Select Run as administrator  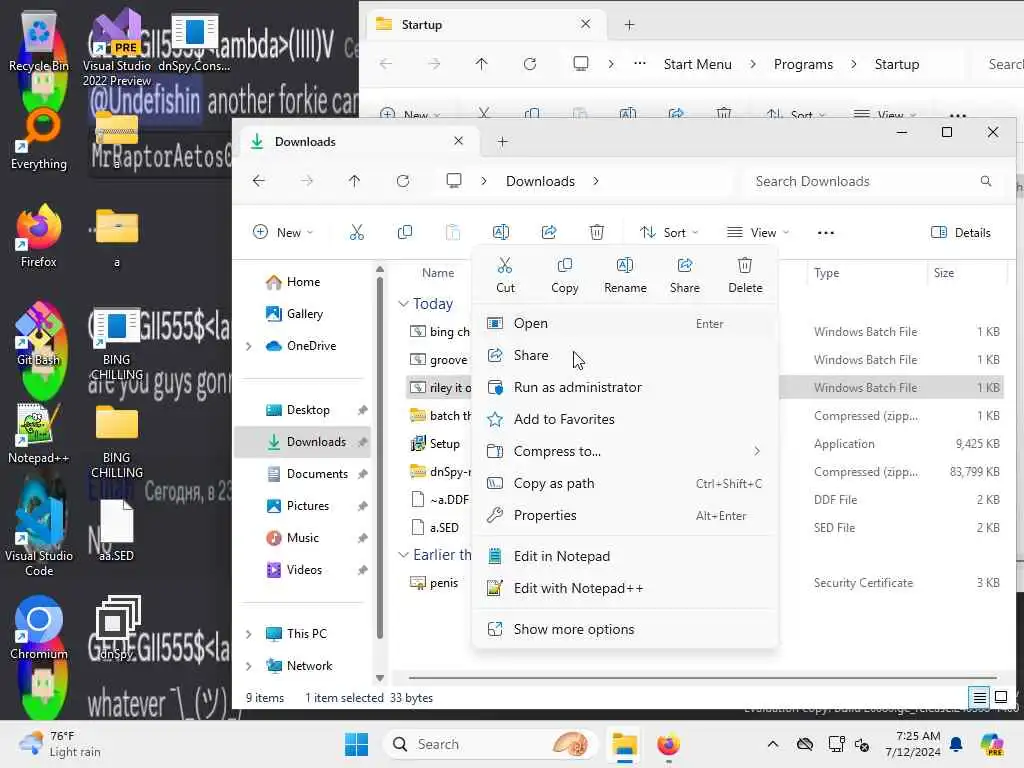625,387
